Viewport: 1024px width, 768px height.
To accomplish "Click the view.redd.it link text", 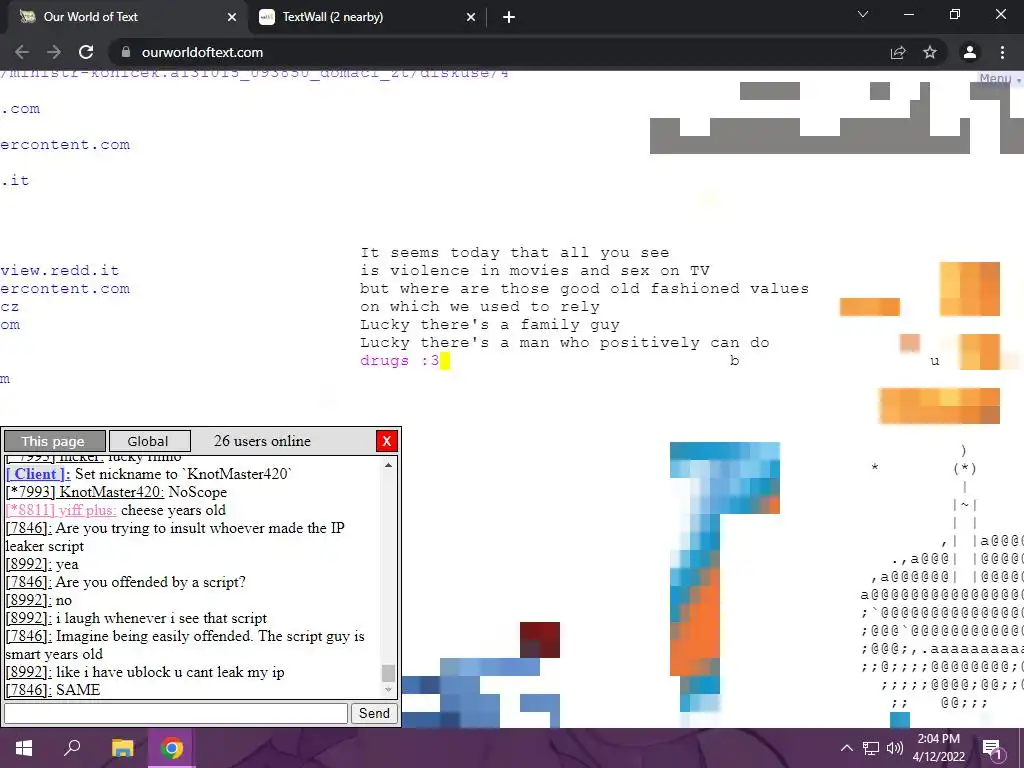I will coord(60,270).
